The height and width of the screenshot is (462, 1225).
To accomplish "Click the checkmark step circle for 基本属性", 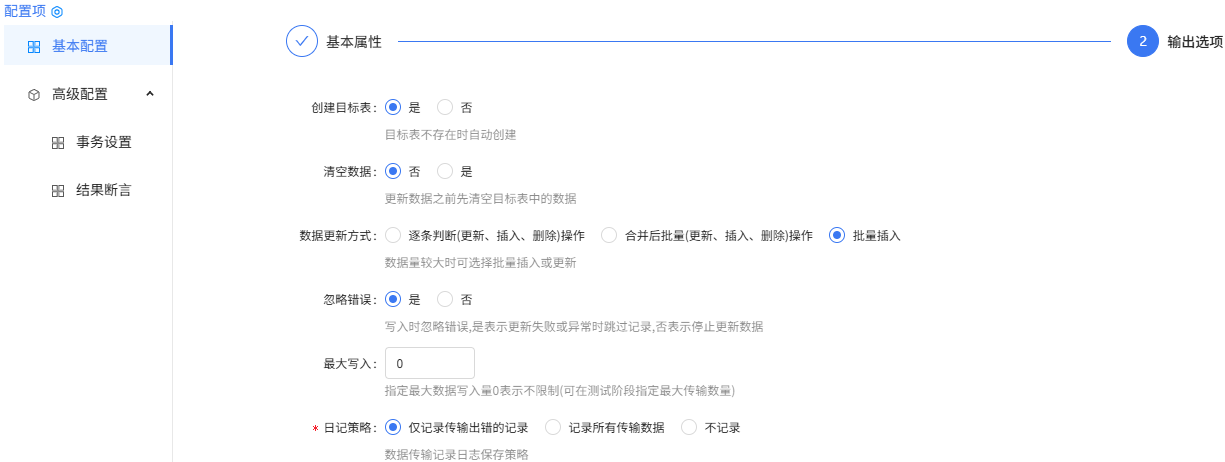I will 301,41.
